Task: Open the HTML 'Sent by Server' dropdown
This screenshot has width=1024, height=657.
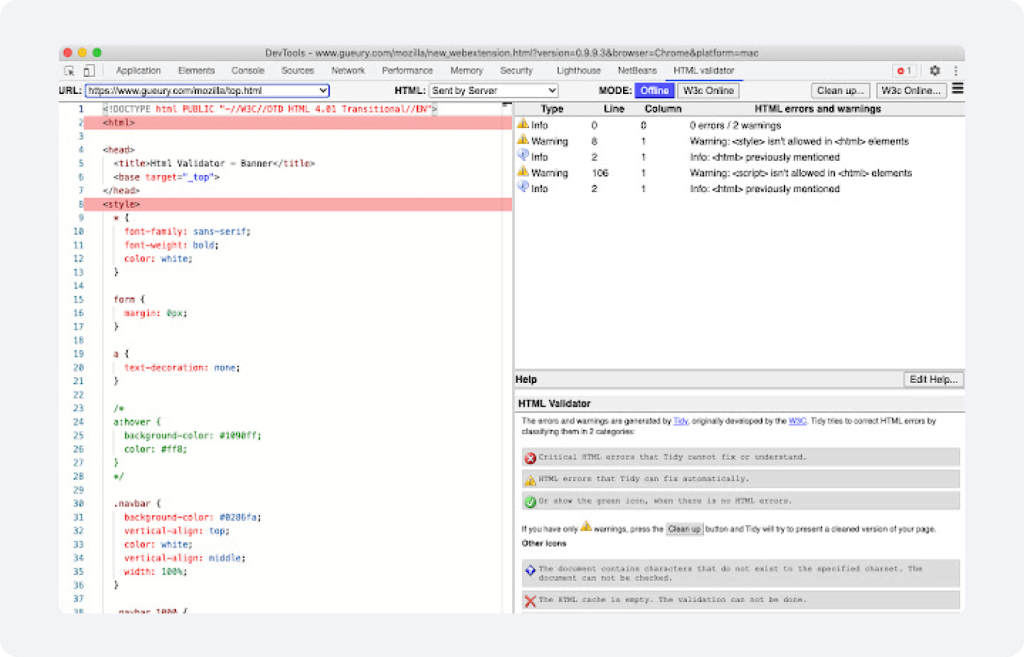Action: click(494, 91)
